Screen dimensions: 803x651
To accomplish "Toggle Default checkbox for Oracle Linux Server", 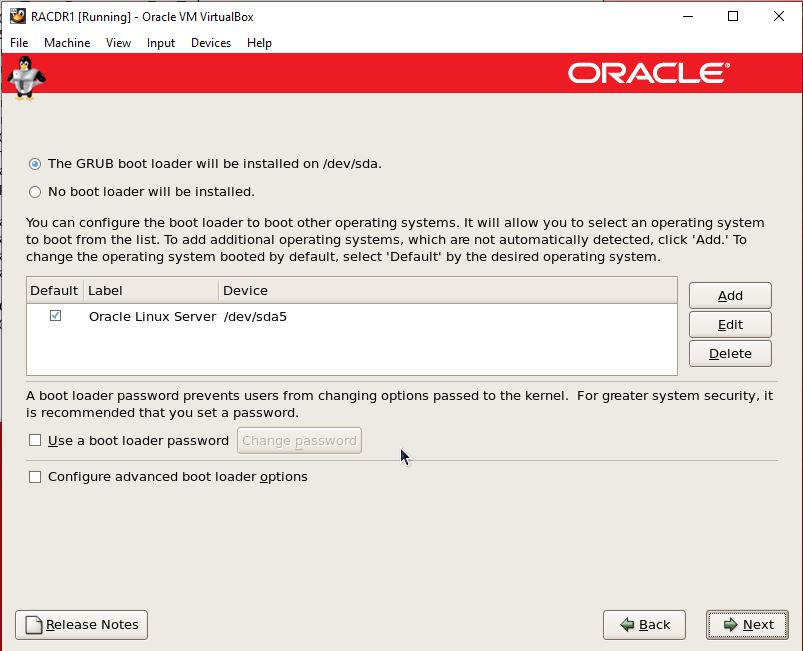I will tap(55, 316).
